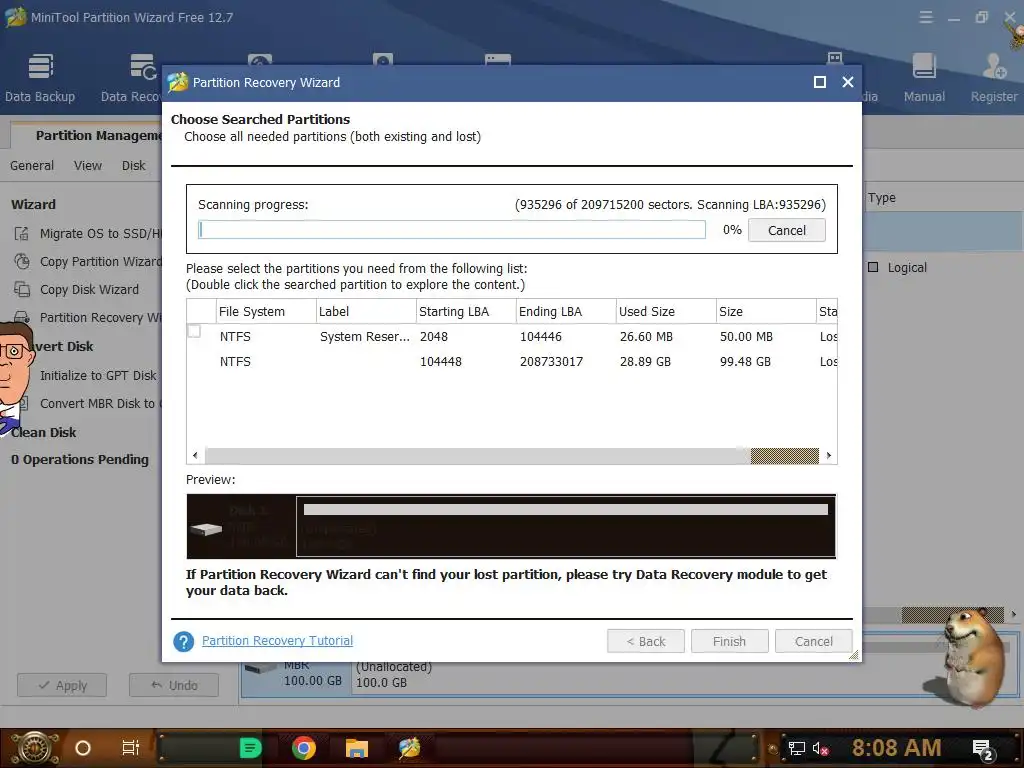The width and height of the screenshot is (1024, 768).
Task: Click the MiniTool icon in the taskbar
Action: point(409,748)
